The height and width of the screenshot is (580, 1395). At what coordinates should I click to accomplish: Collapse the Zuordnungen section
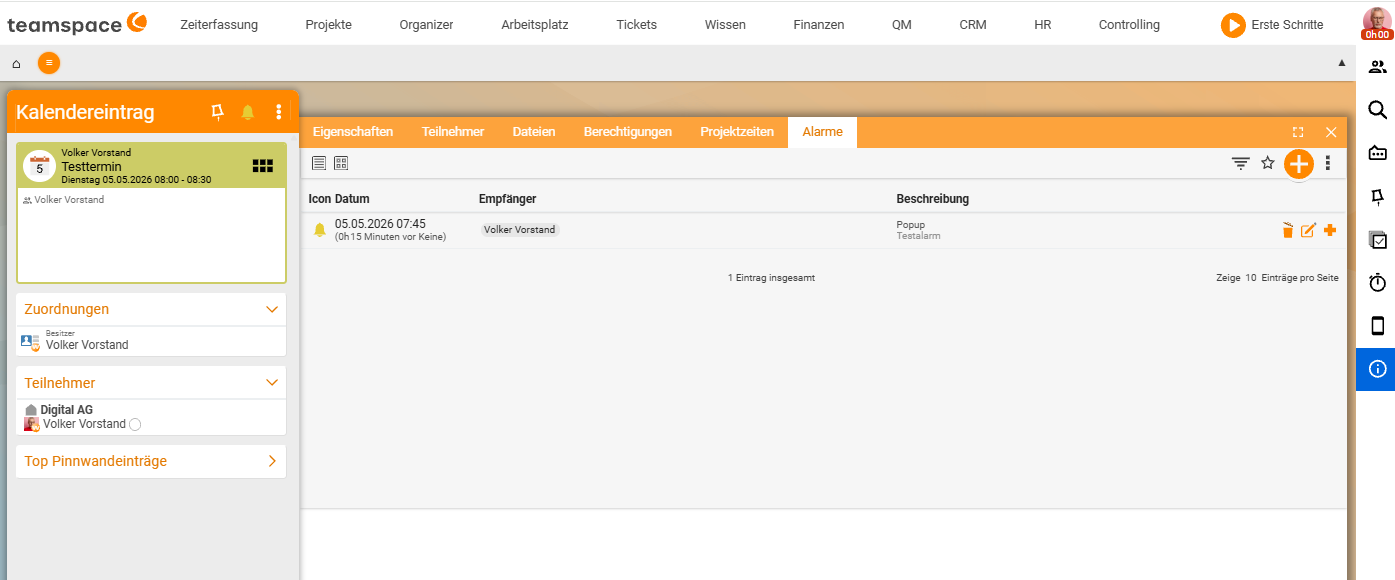point(272,309)
